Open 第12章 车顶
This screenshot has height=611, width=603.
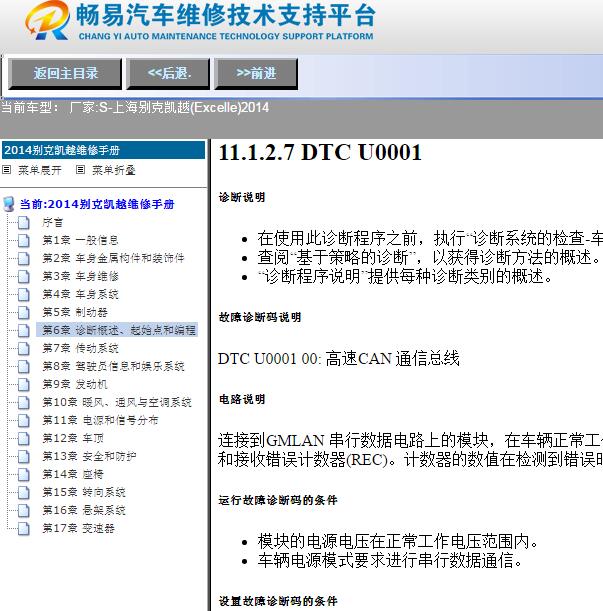[x=73, y=438]
